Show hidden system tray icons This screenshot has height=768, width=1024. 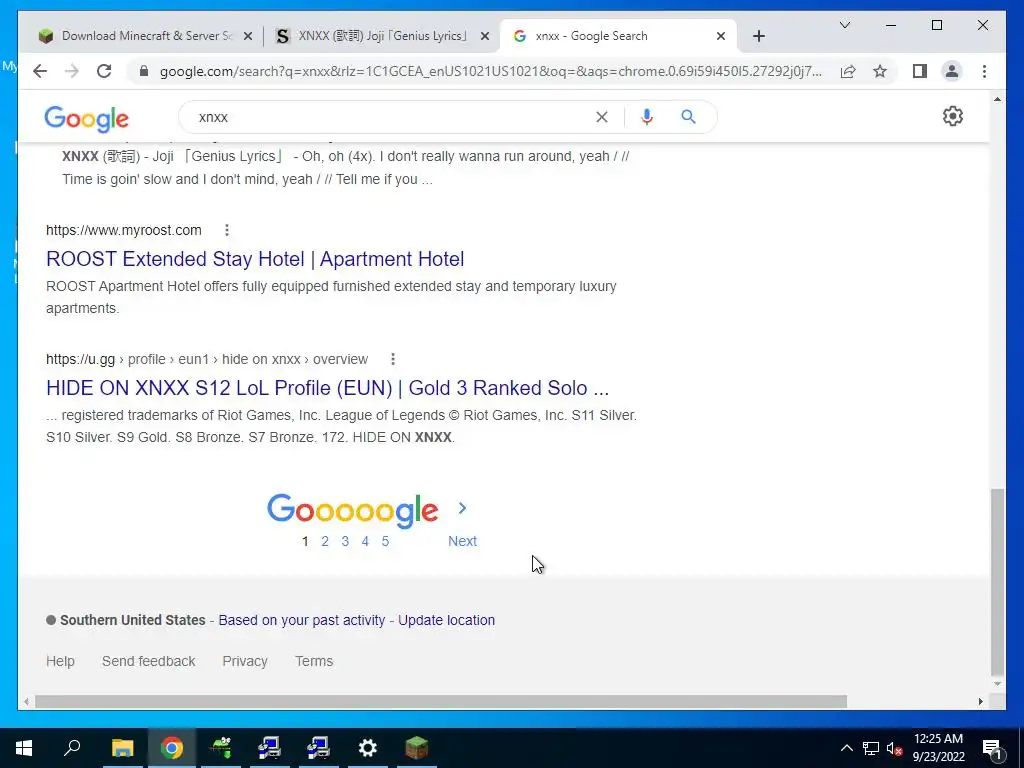[846, 748]
